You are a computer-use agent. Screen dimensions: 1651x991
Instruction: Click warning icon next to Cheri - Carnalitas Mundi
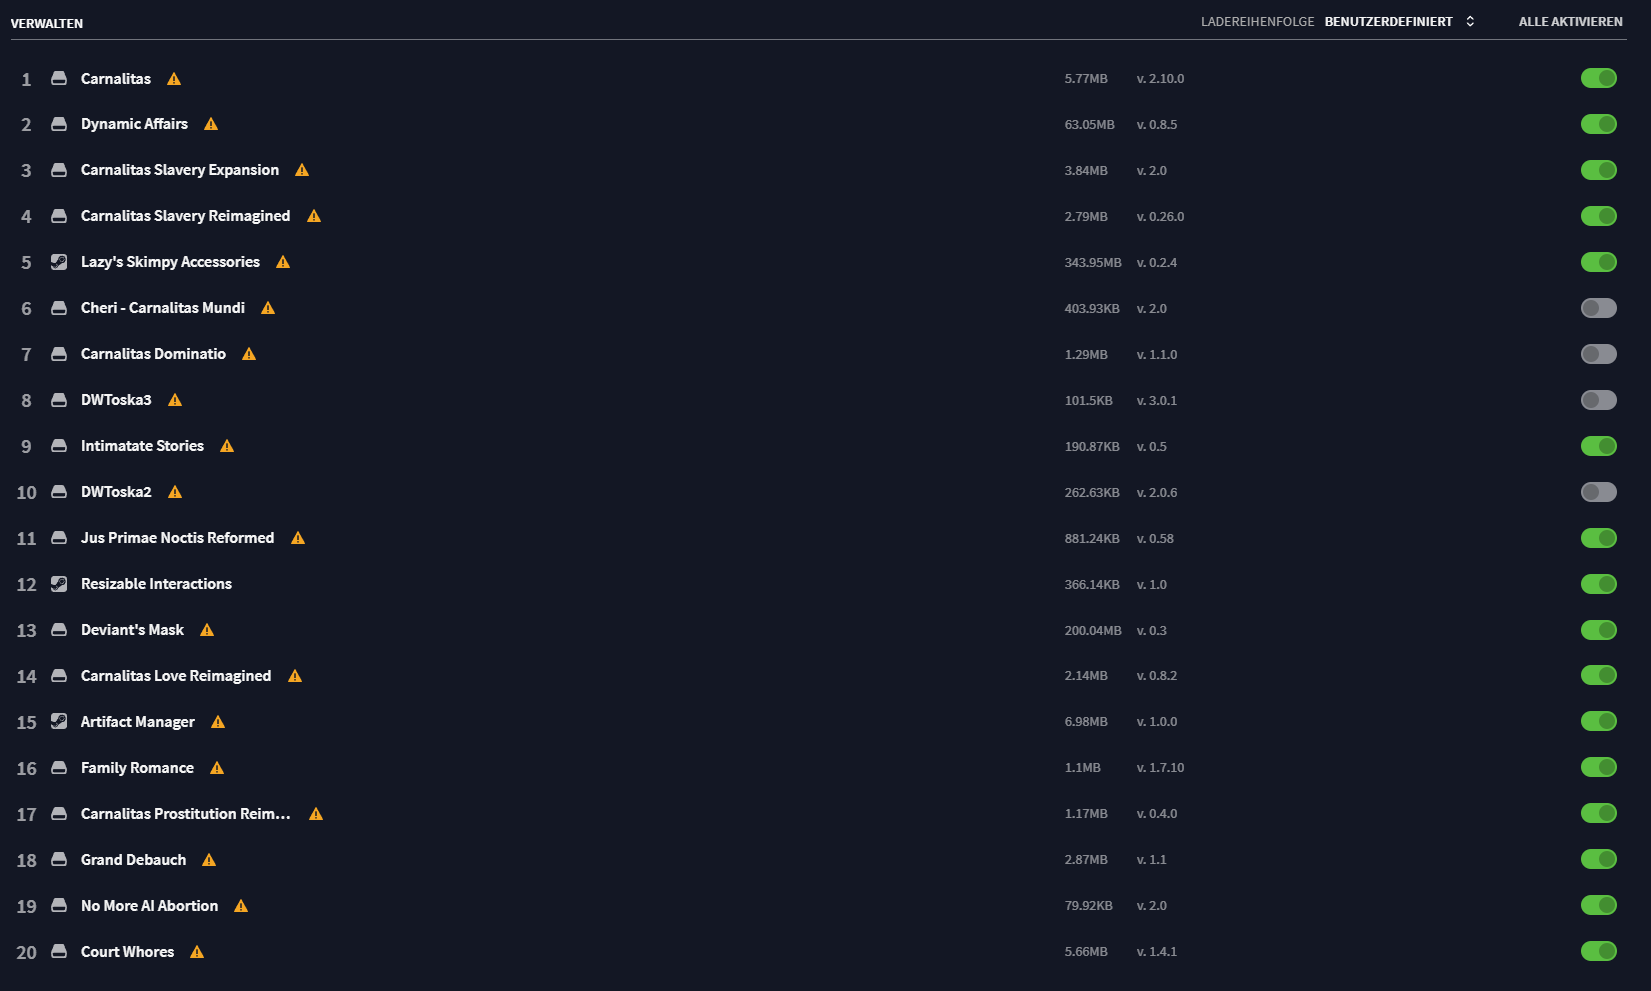268,309
